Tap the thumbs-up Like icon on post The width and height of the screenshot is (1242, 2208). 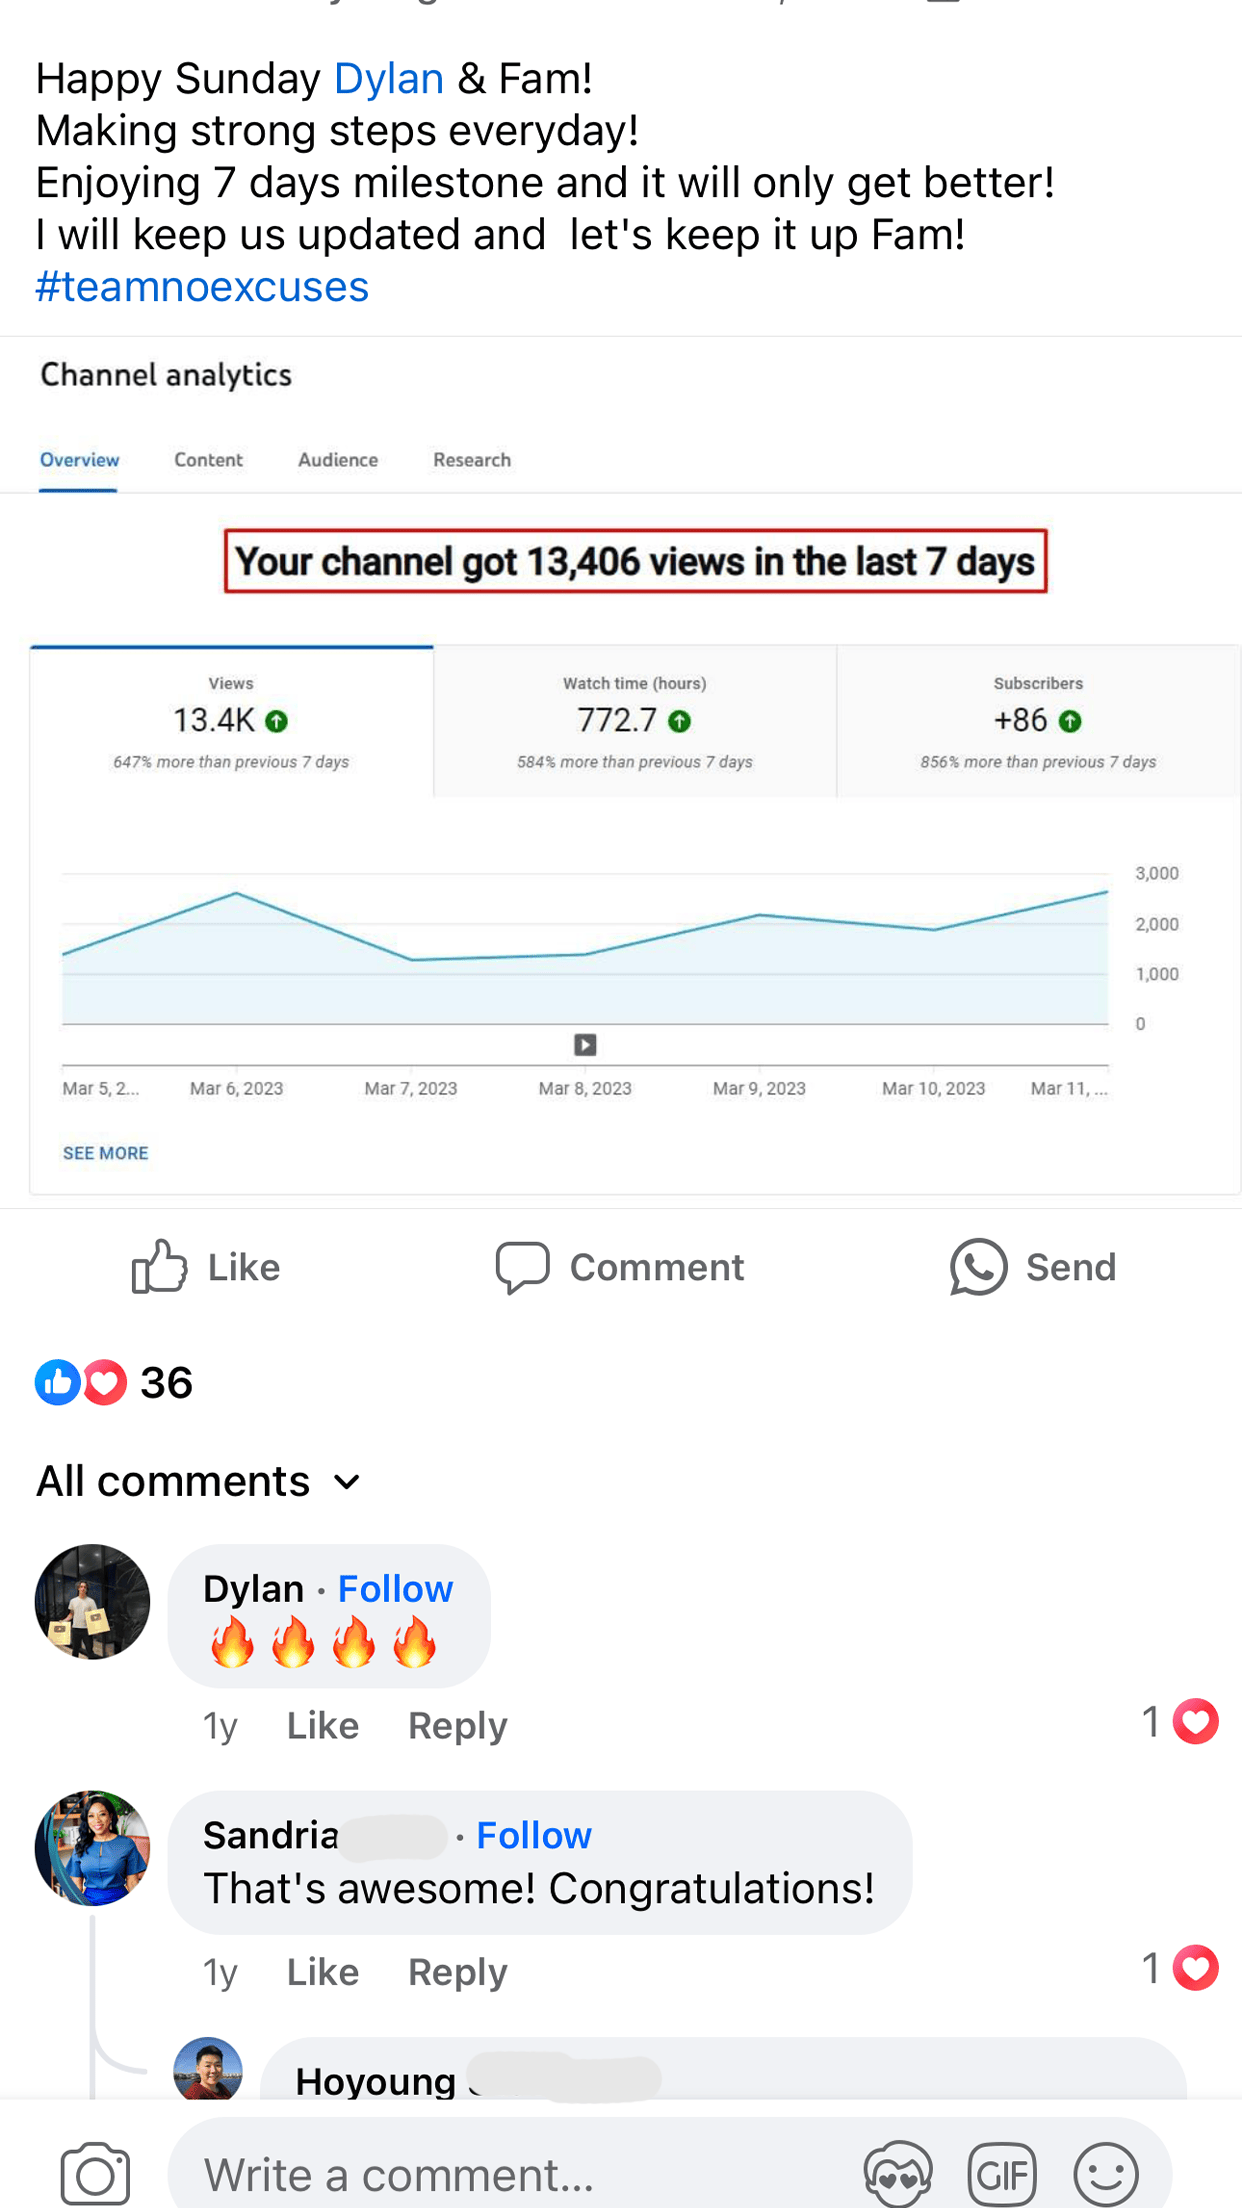click(x=160, y=1267)
